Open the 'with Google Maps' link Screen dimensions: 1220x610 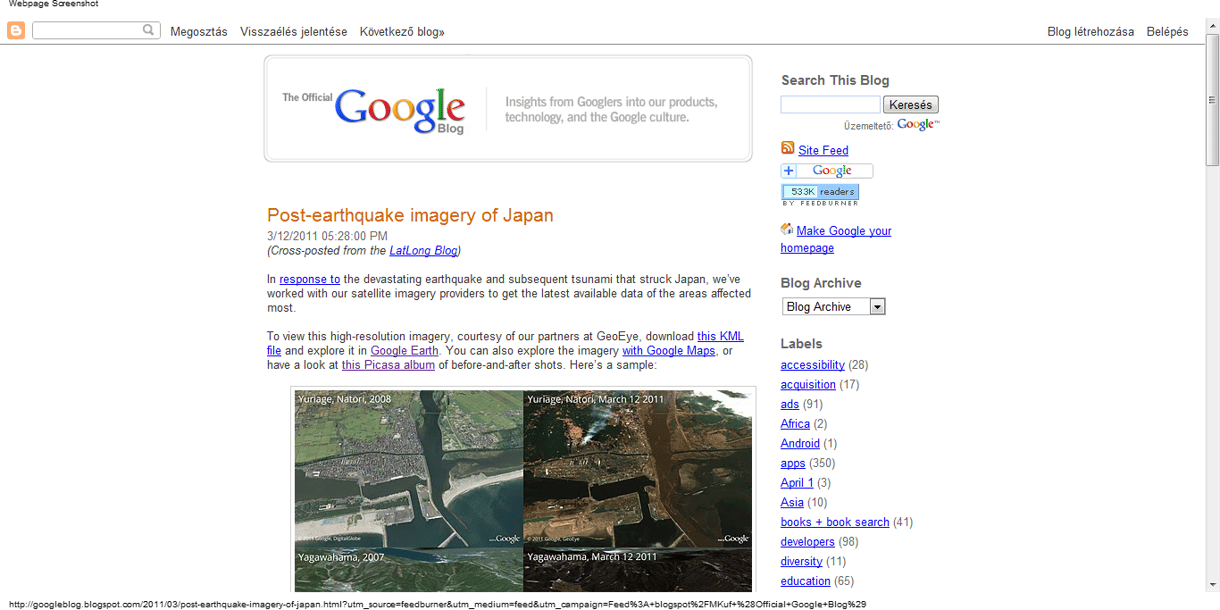pyautogui.click(x=669, y=351)
